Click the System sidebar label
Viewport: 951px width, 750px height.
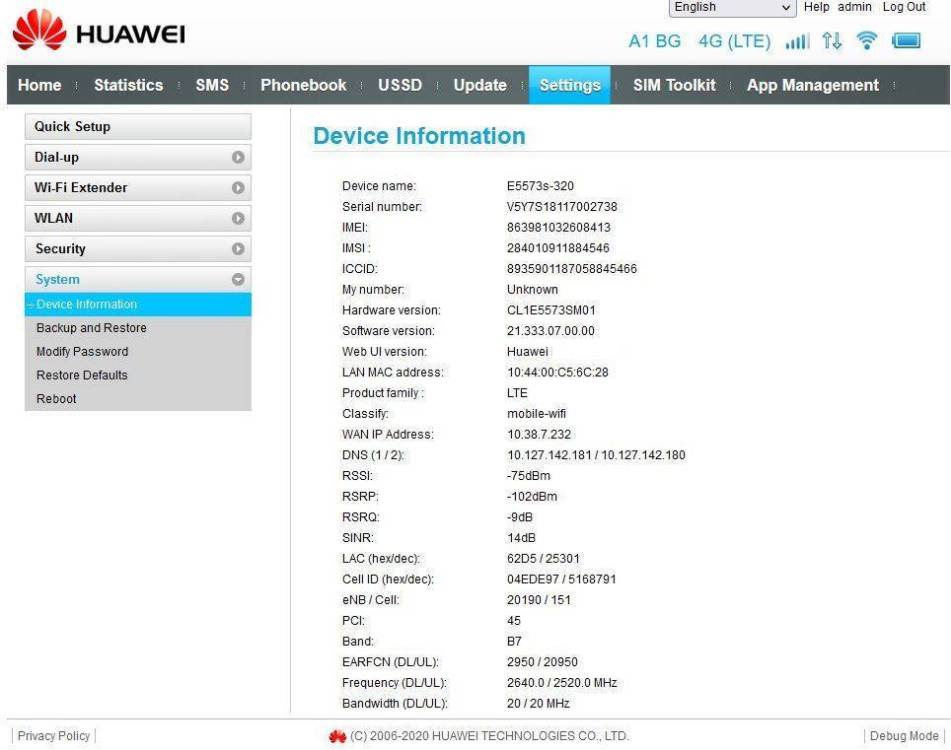[x=57, y=280]
